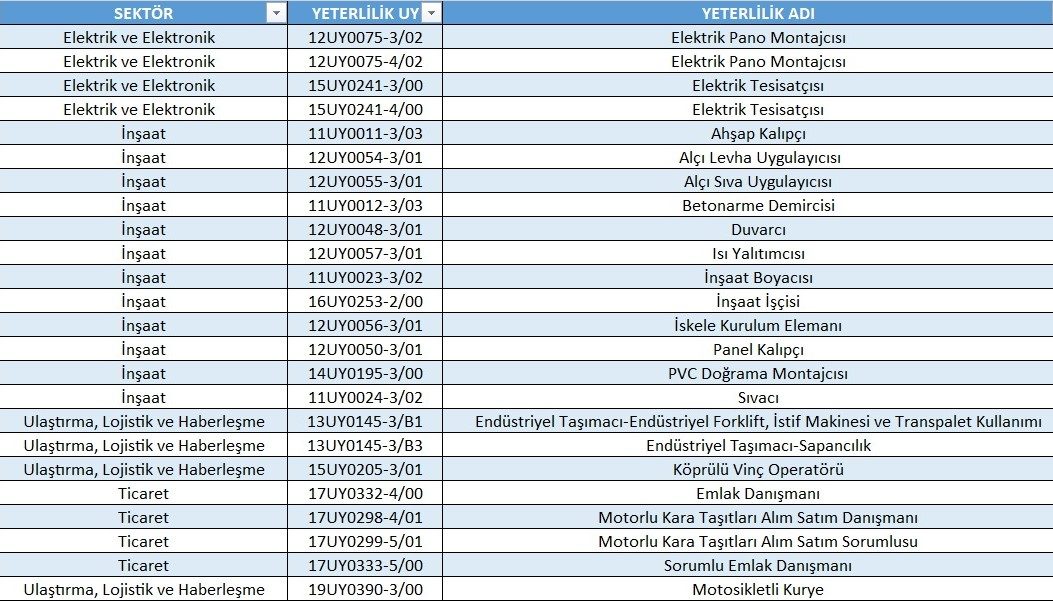Click the Endüstriyel Taşımacı-Sapancılık cell
1053x601 pixels.
pos(757,446)
